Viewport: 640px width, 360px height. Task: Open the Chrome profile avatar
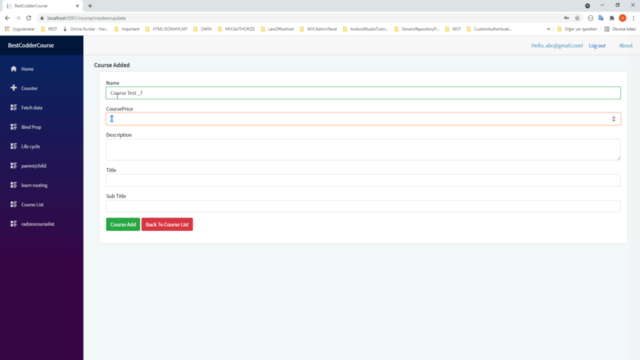pyautogui.click(x=622, y=18)
